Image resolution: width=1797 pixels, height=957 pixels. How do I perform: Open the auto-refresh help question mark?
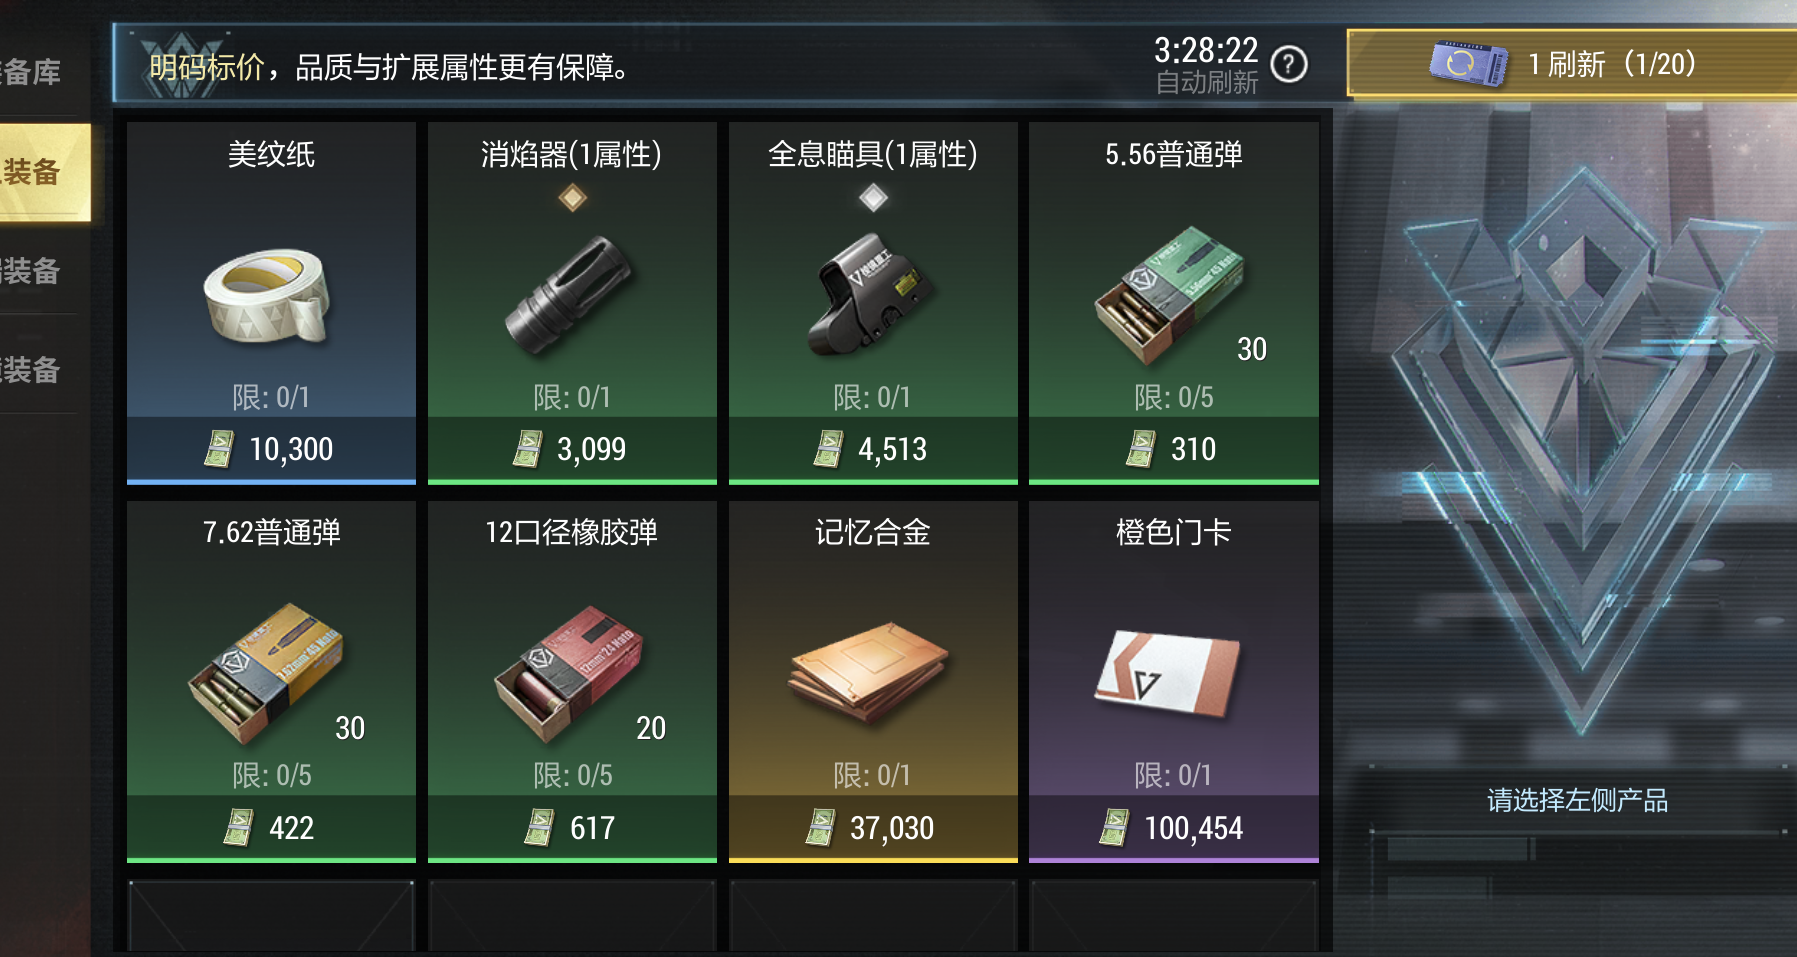(x=1289, y=65)
